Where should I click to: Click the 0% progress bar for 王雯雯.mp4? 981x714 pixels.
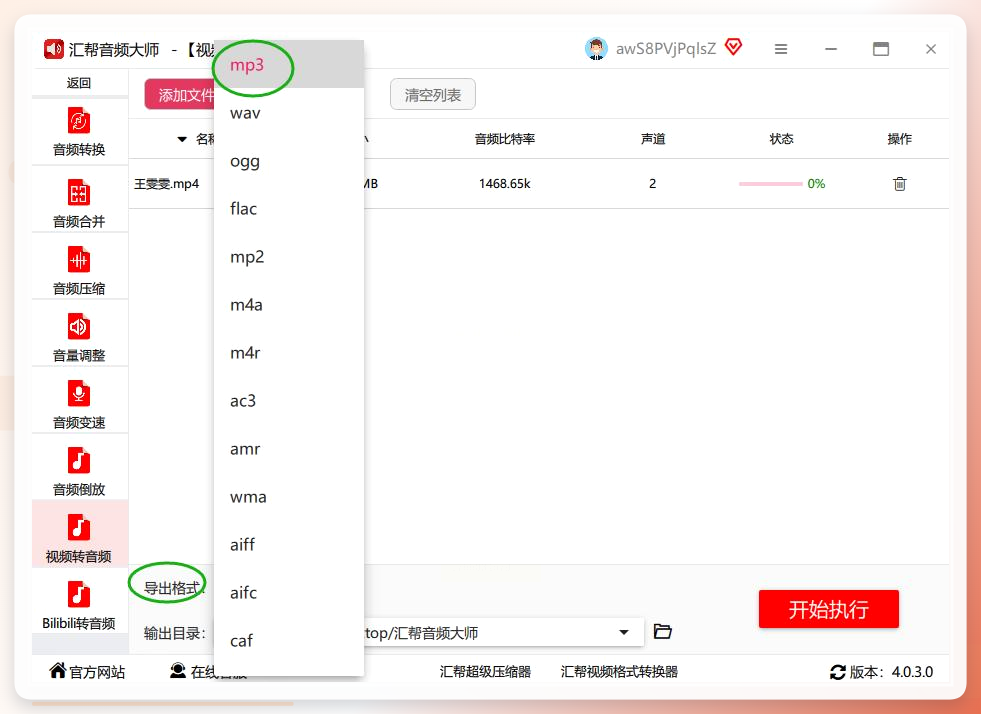[770, 184]
